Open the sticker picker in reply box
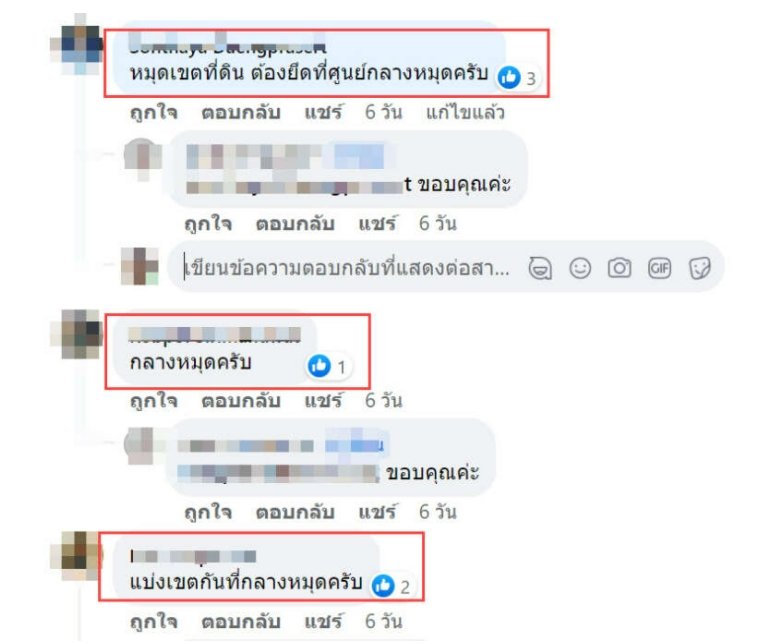 700,268
